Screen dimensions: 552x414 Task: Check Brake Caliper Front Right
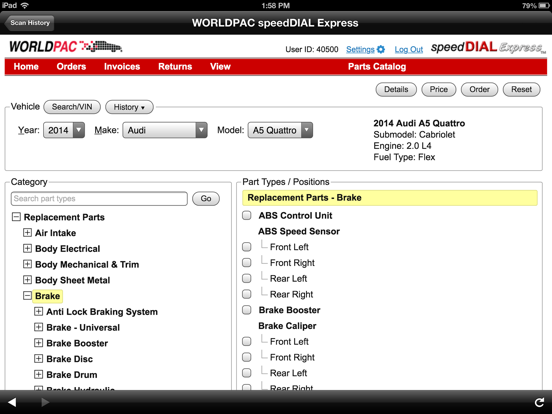pyautogui.click(x=247, y=357)
